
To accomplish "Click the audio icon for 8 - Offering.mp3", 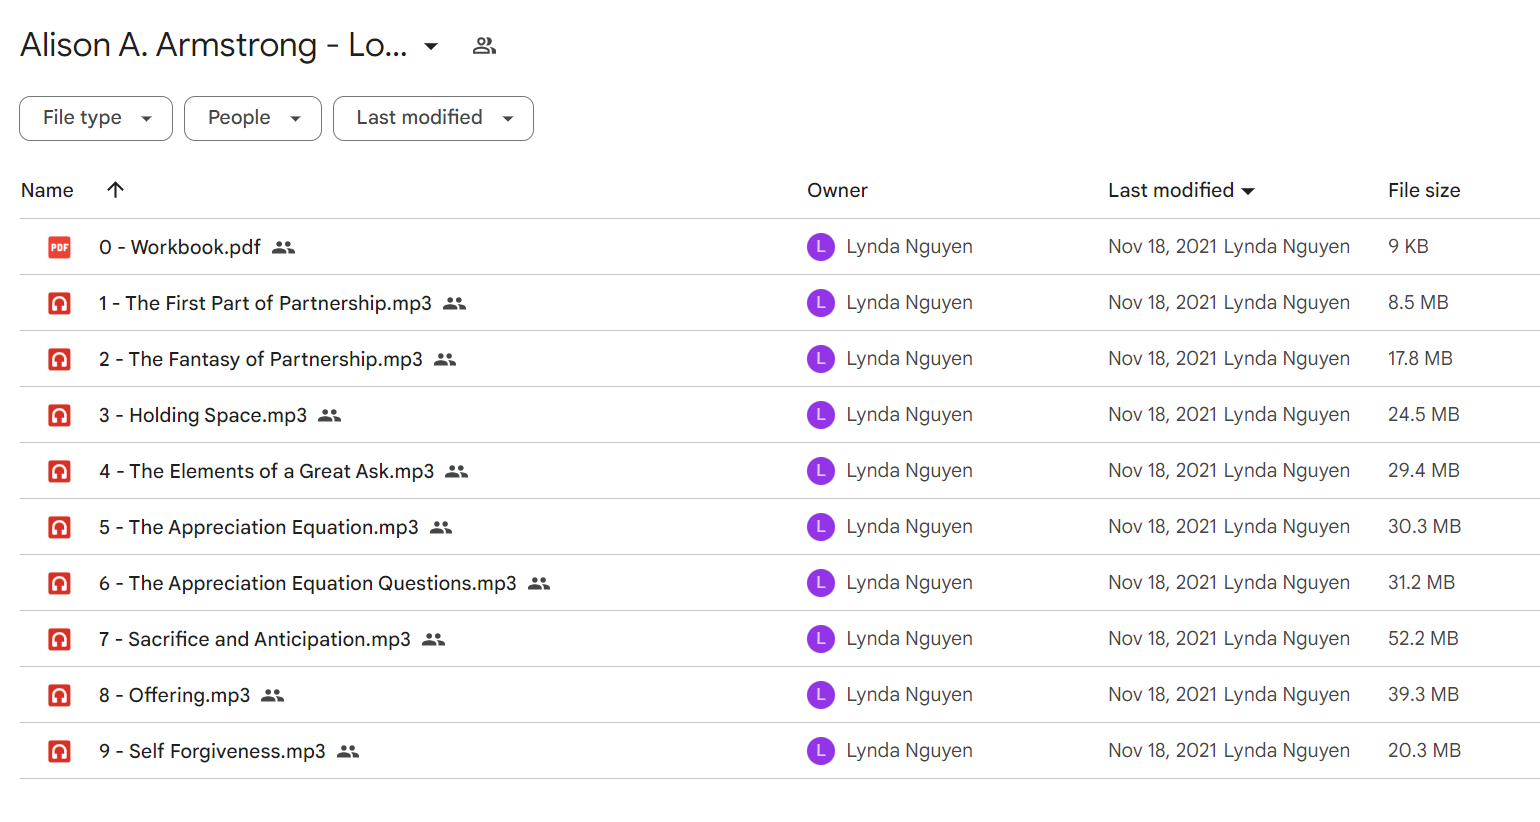I will tap(60, 695).
